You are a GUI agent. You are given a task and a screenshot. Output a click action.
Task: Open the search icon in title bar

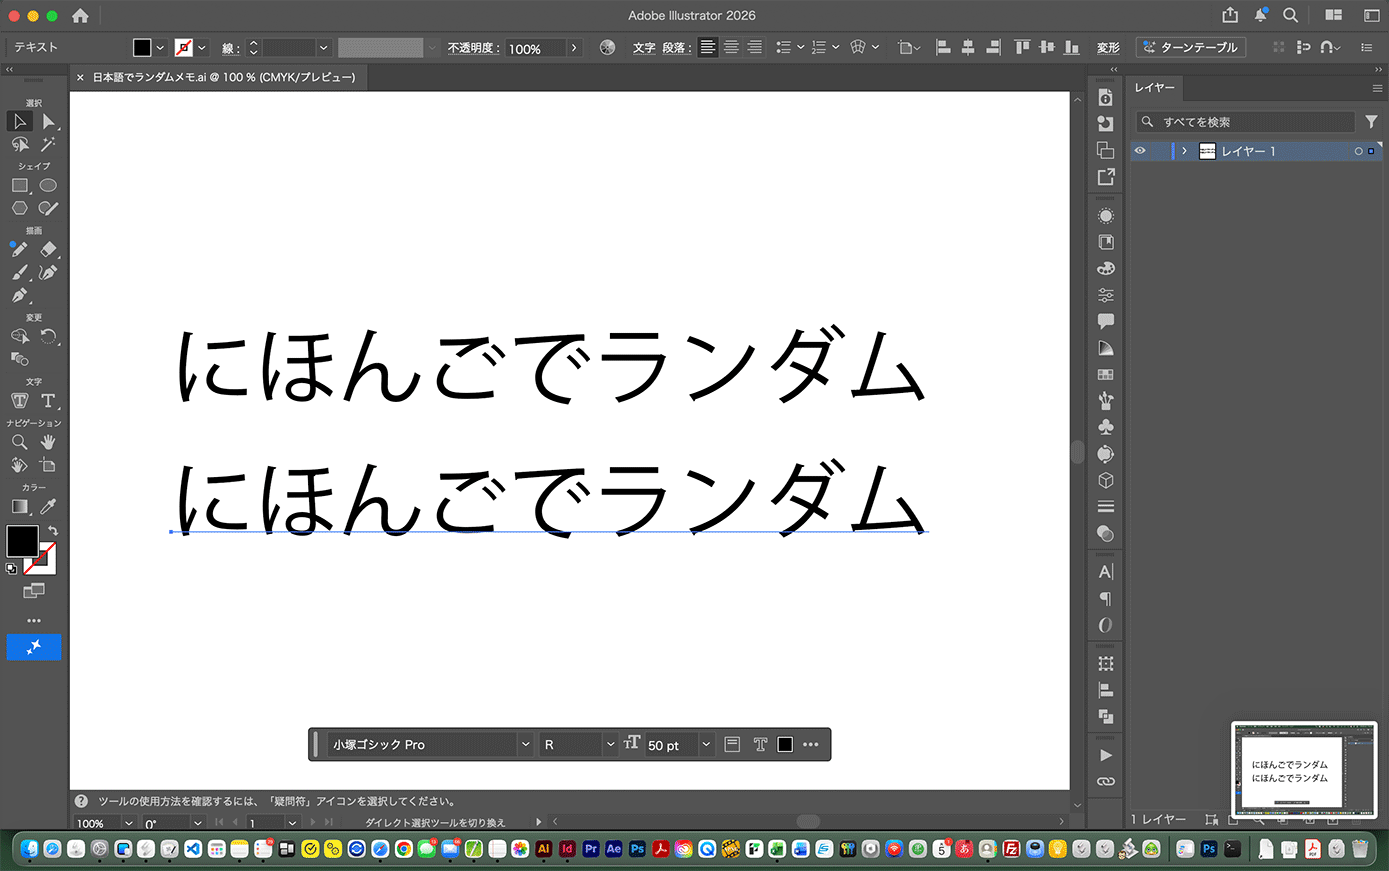coord(1291,15)
